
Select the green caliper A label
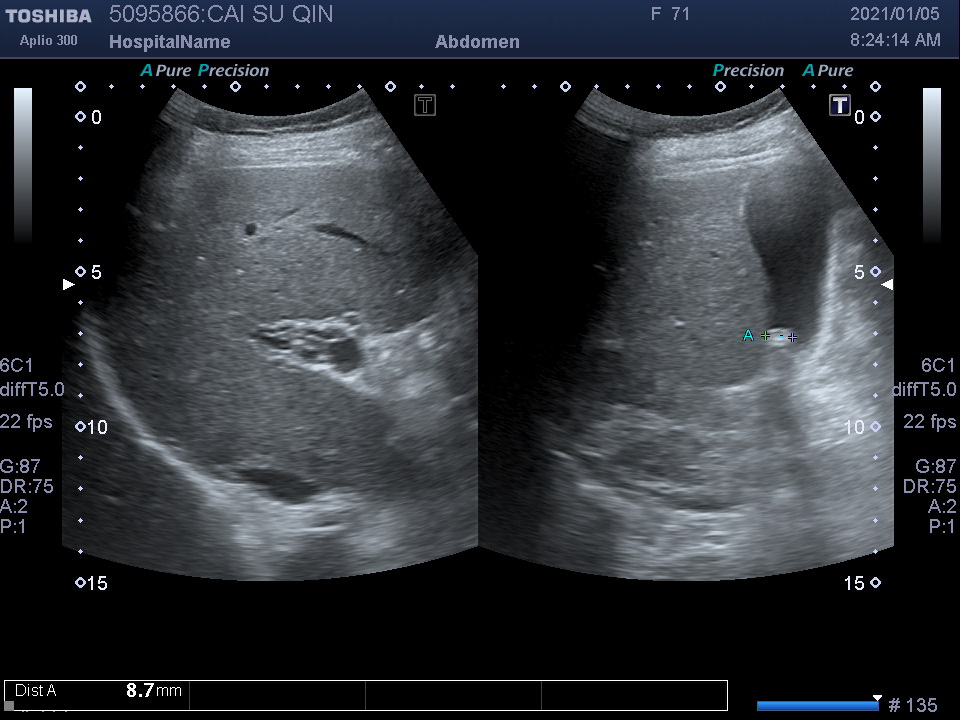[x=748, y=336]
